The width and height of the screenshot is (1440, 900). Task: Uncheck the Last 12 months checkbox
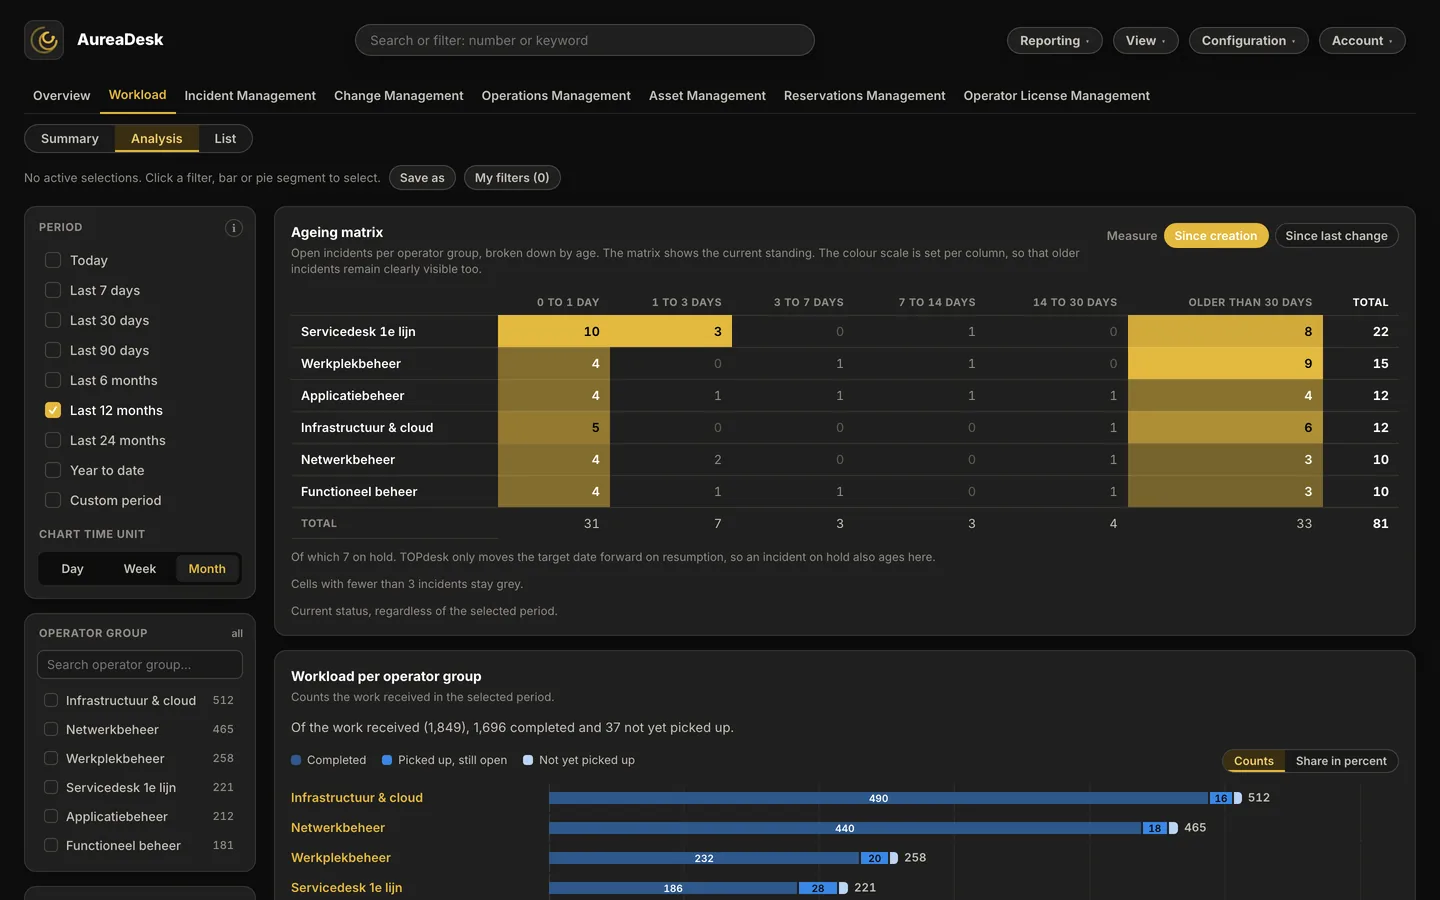[x=53, y=410]
